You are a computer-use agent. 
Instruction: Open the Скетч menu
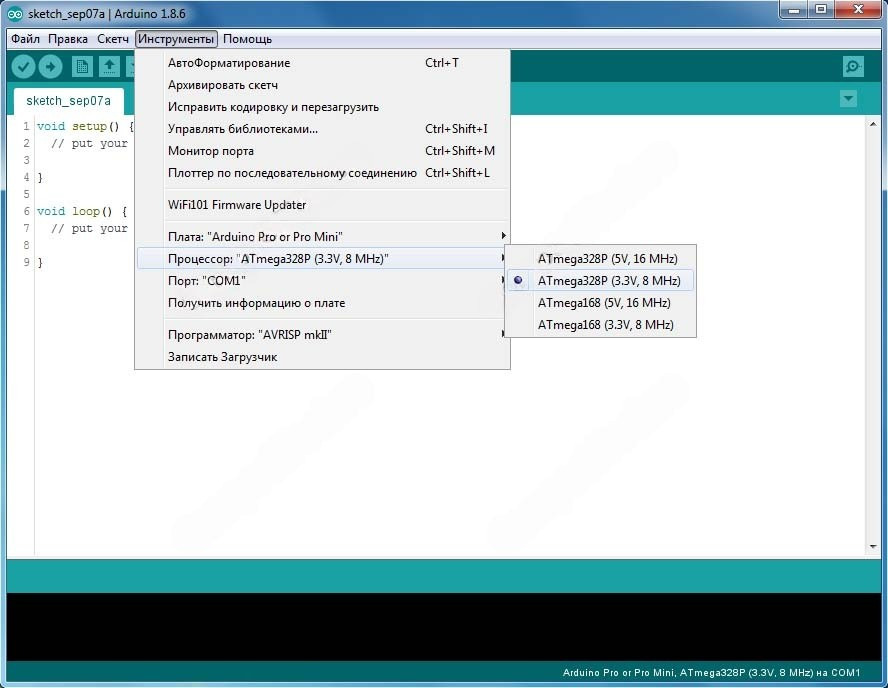(113, 39)
